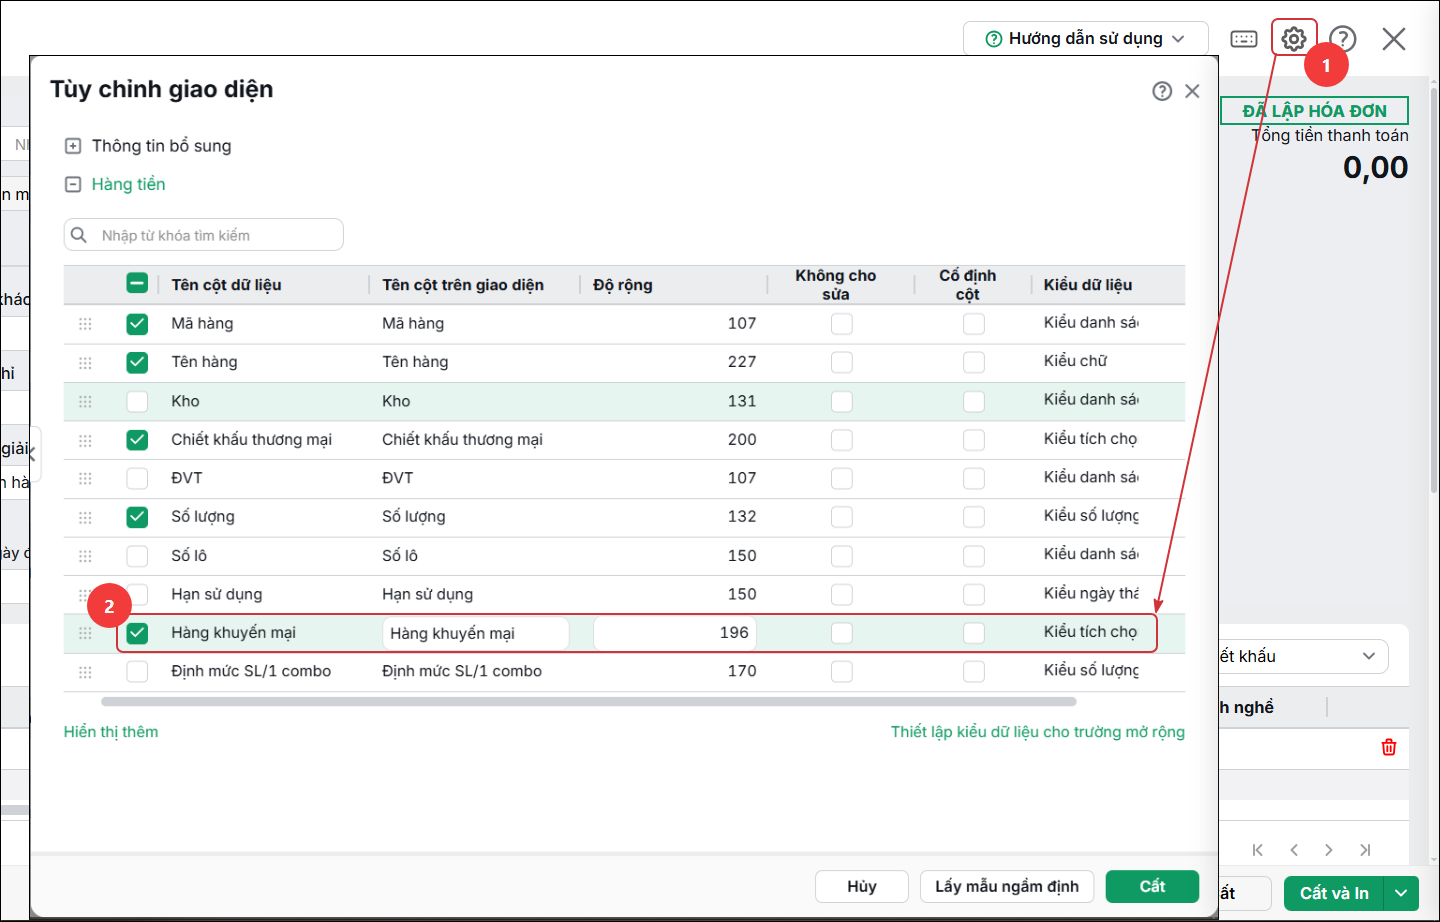Image resolution: width=1440 pixels, height=922 pixels.
Task: Click the Độ rộng column header
Action: tap(622, 285)
